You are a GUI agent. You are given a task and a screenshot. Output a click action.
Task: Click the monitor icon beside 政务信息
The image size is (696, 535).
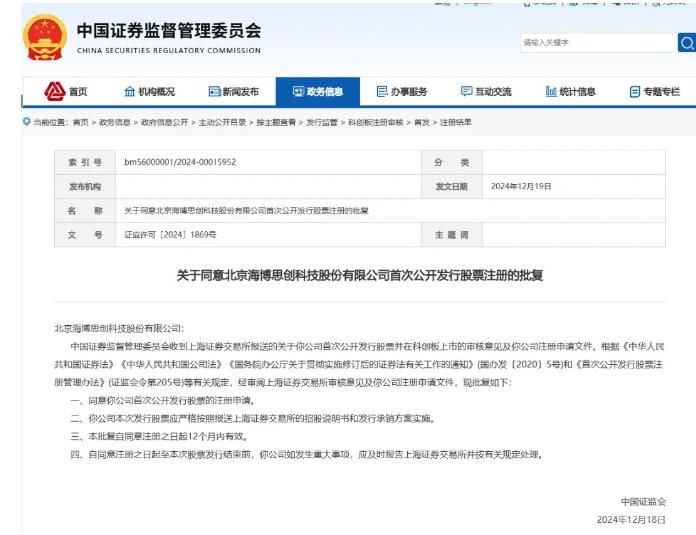pyautogui.click(x=298, y=91)
